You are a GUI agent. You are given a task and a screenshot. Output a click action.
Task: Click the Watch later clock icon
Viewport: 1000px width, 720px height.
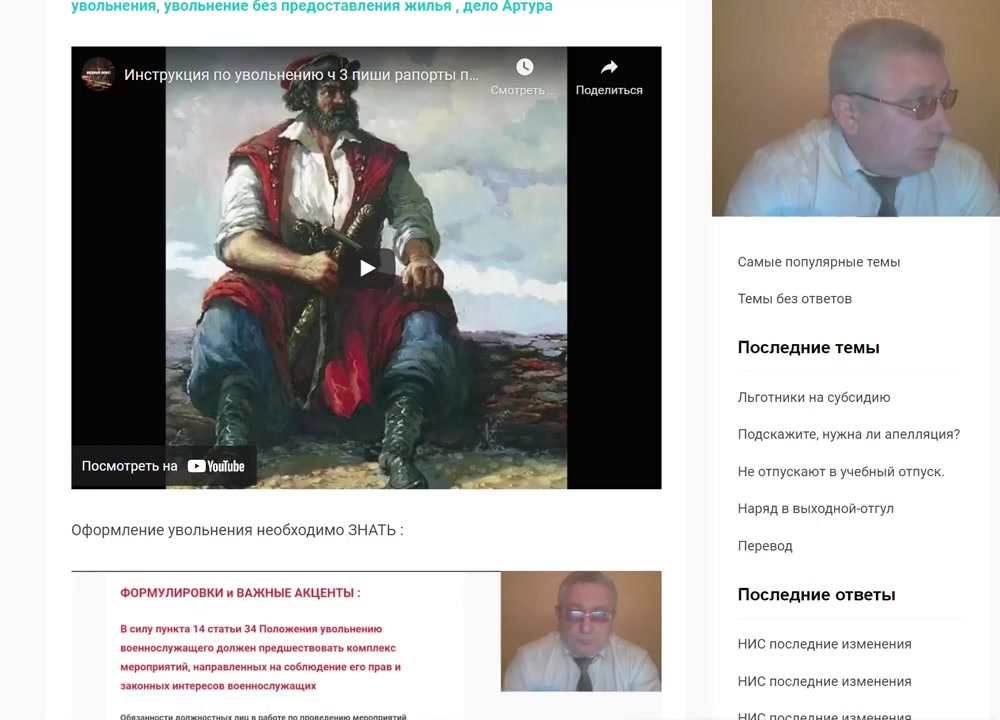click(524, 67)
